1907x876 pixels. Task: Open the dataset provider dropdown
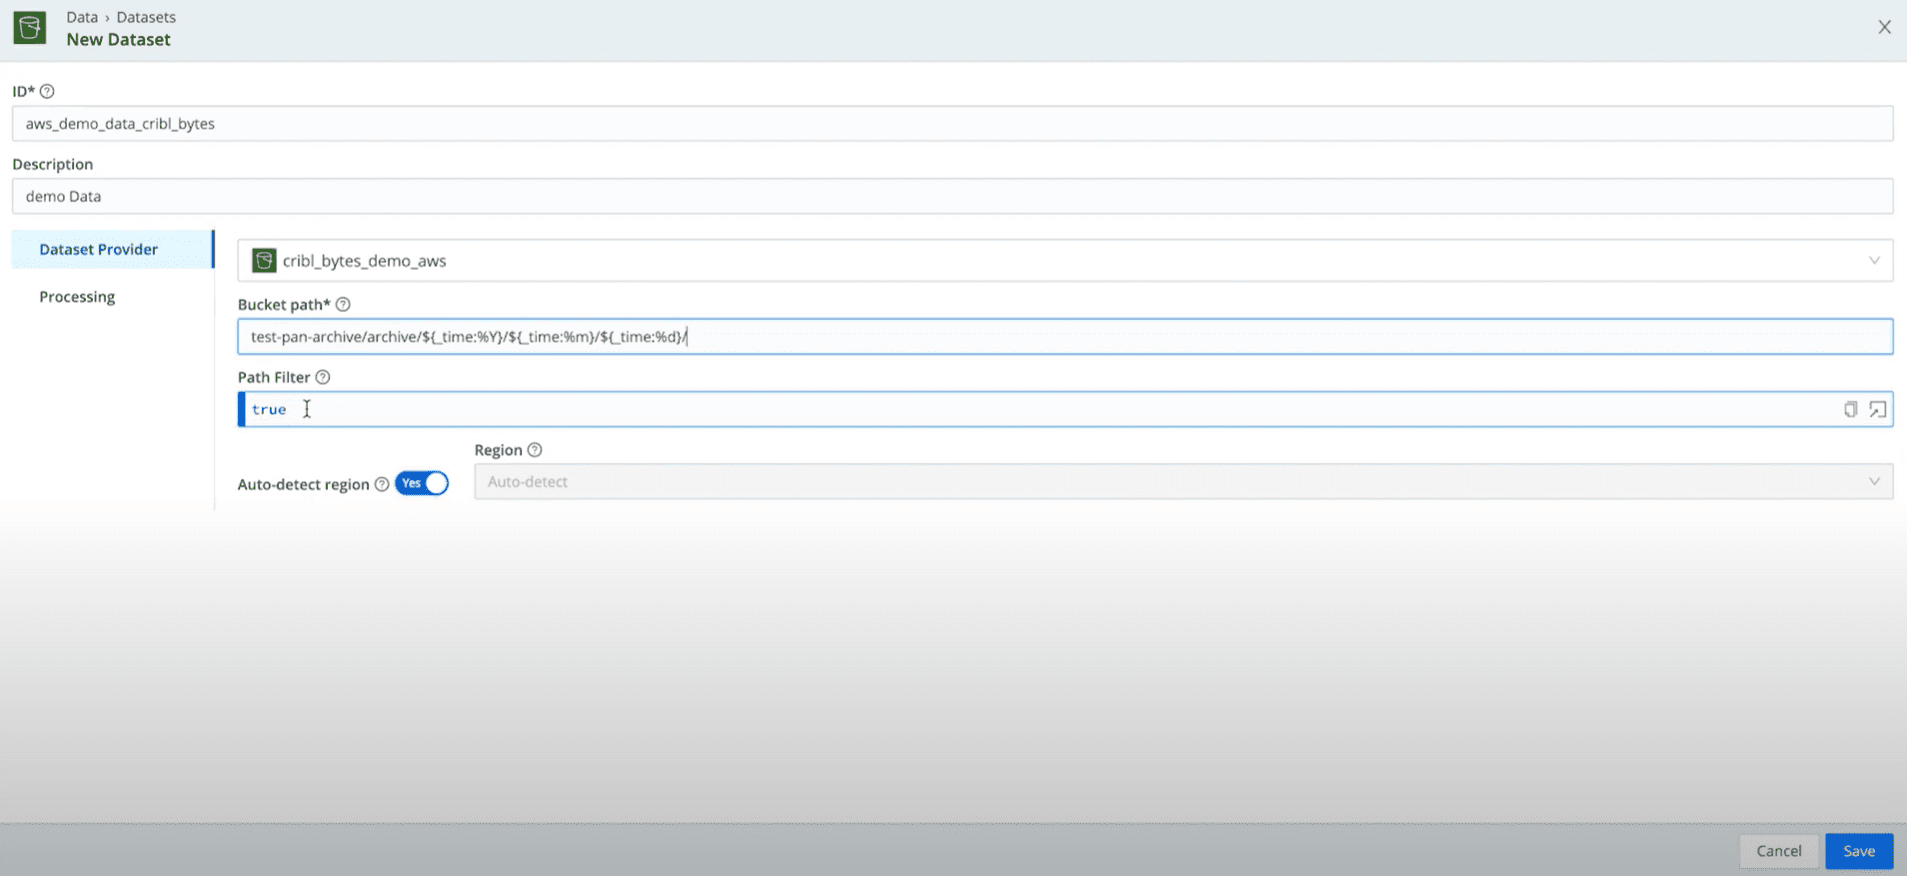[1873, 261]
